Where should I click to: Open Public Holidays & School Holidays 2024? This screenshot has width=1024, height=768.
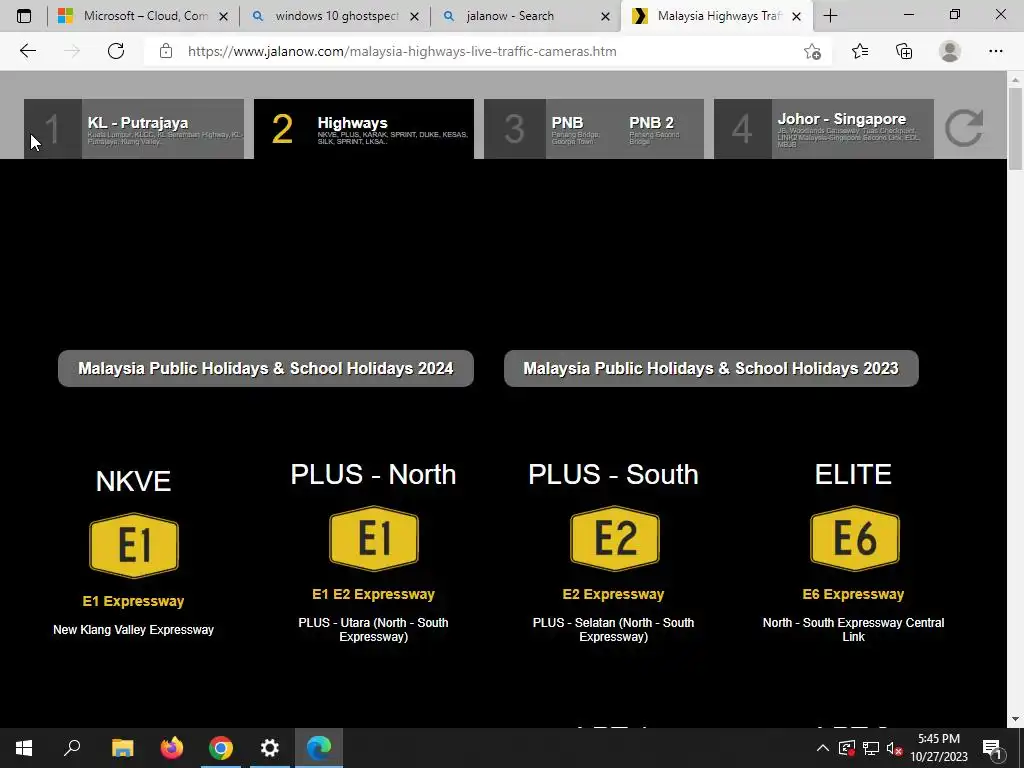coord(266,368)
